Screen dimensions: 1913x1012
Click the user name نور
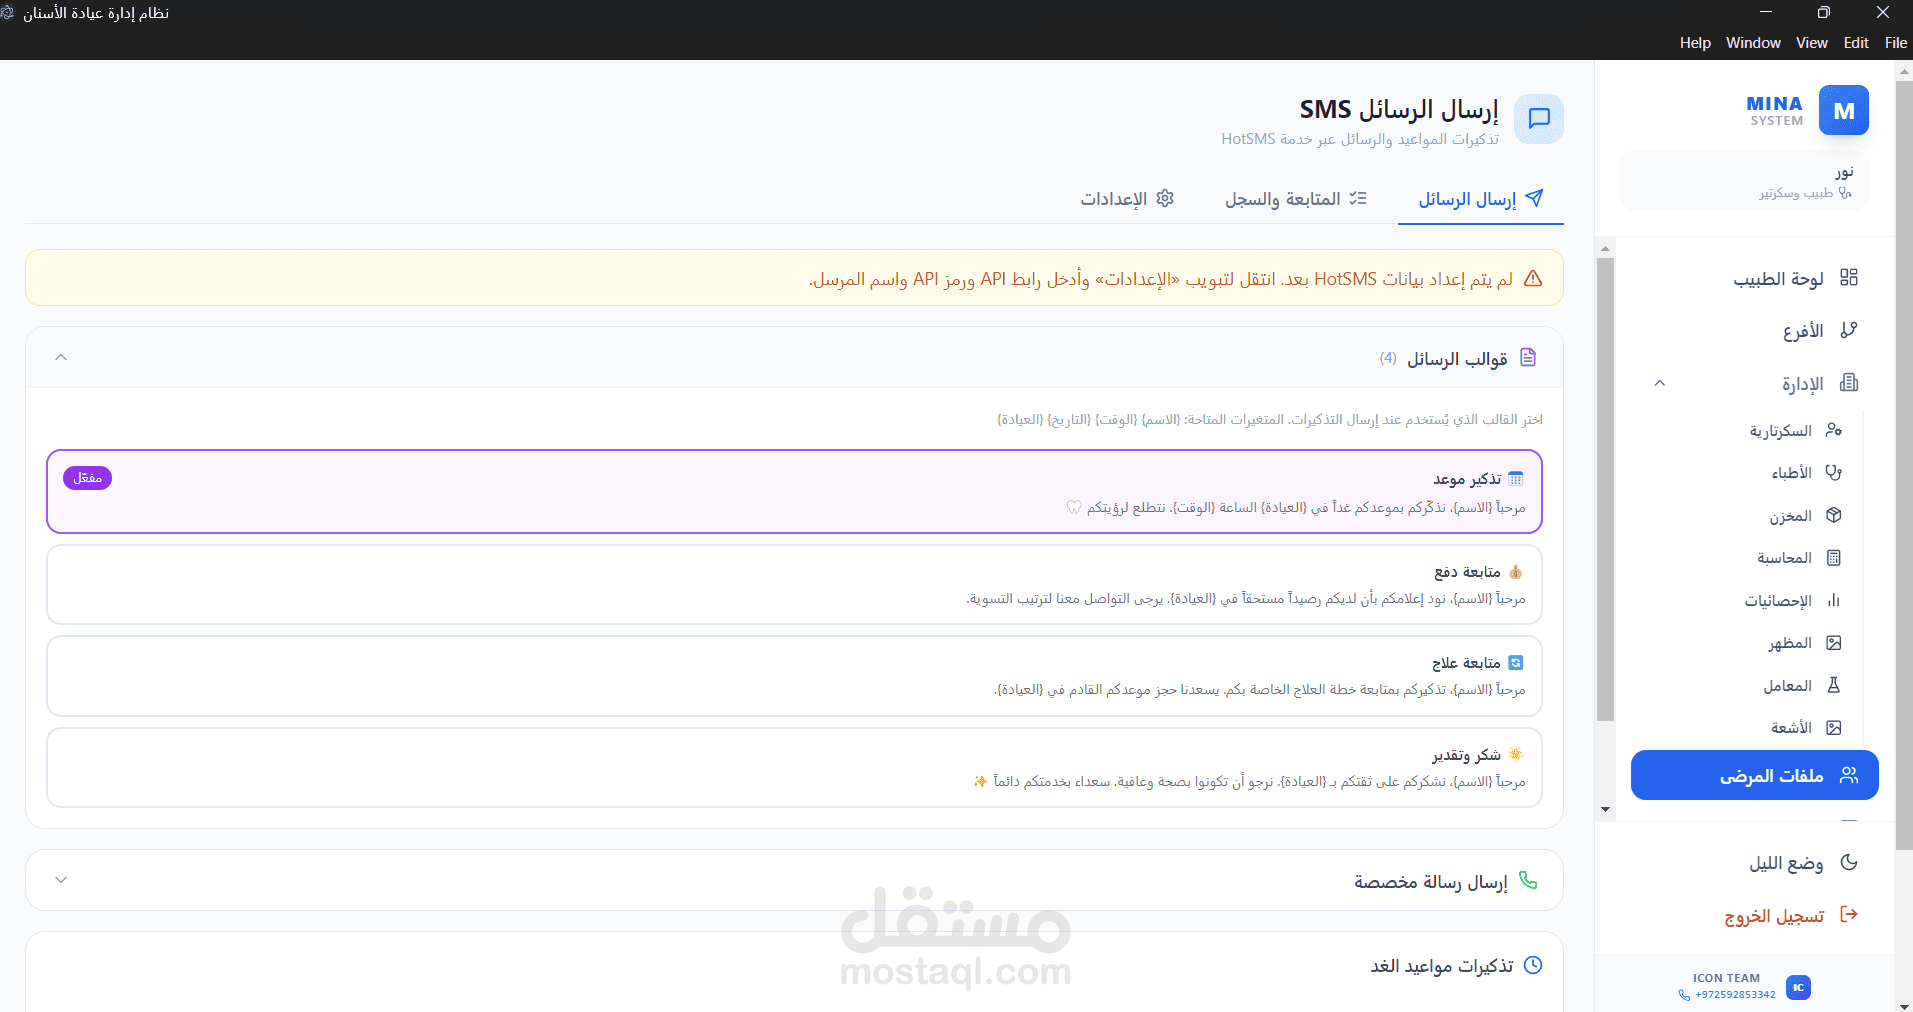click(x=1844, y=173)
